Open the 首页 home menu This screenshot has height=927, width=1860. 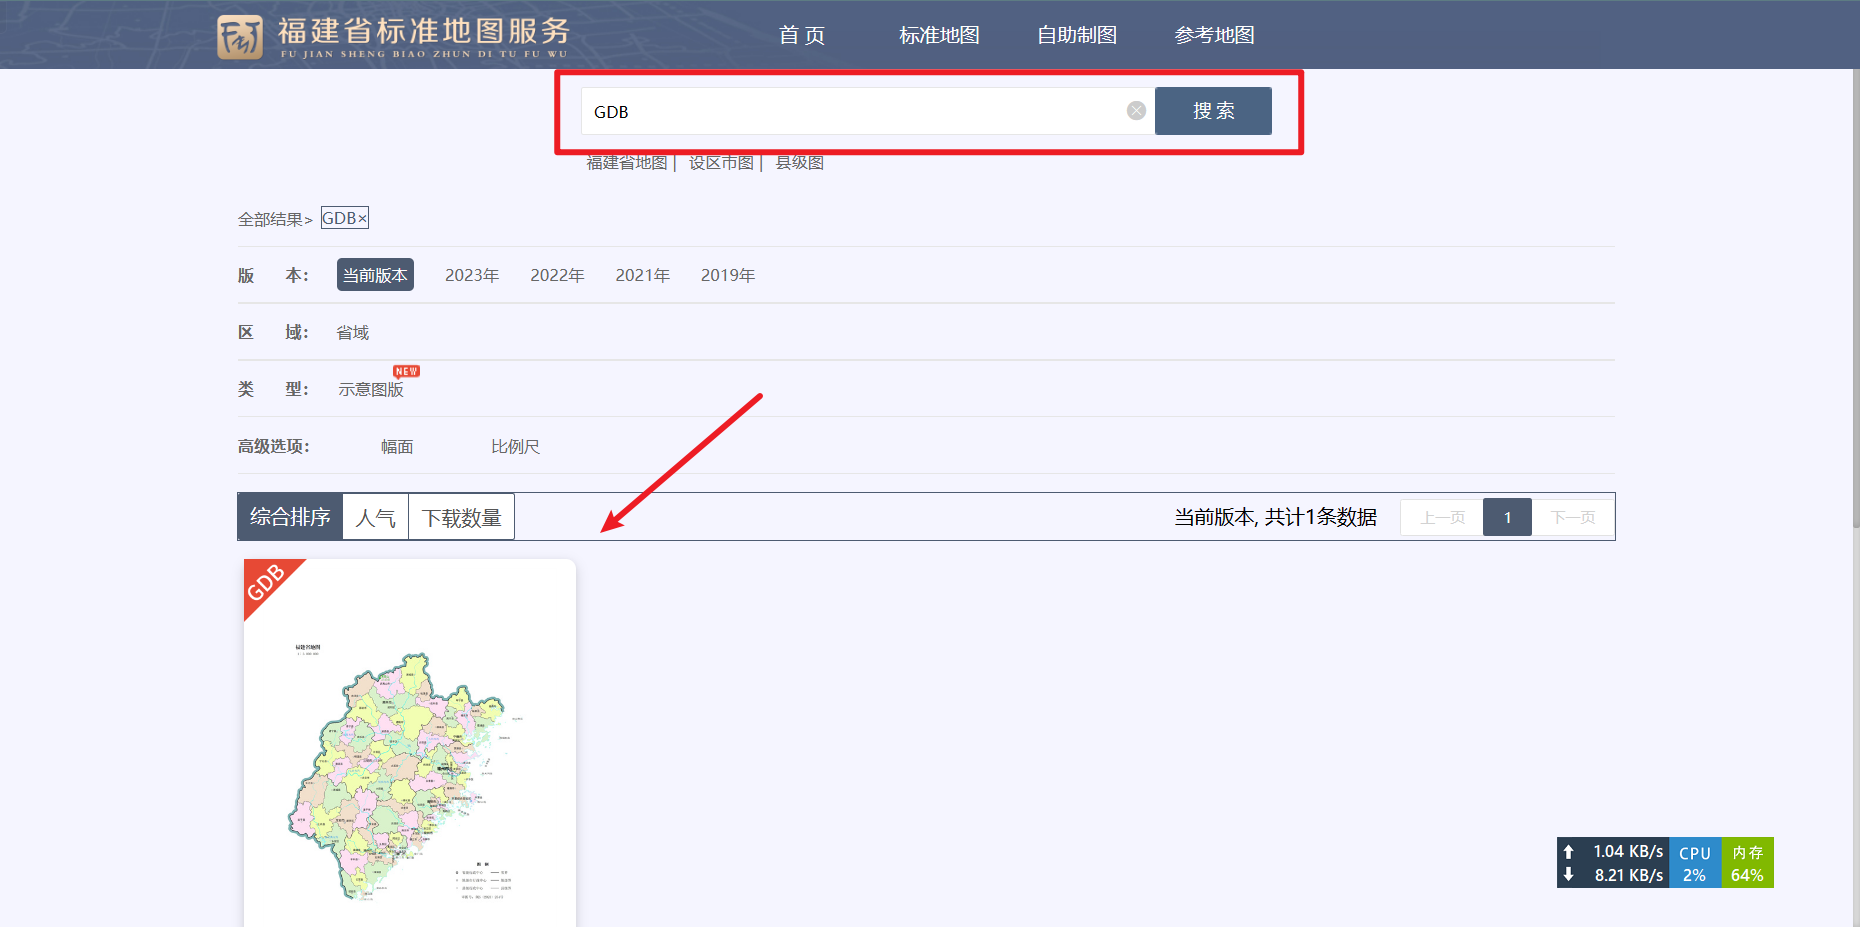pyautogui.click(x=802, y=35)
